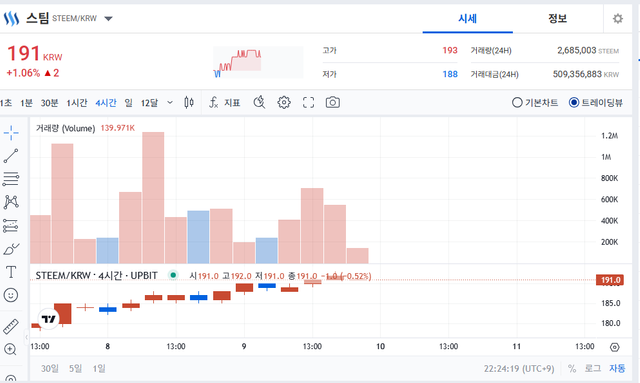Screen dimensions: 640x383
Task: Expand the time interval dropdown chevron
Action: pos(170,102)
